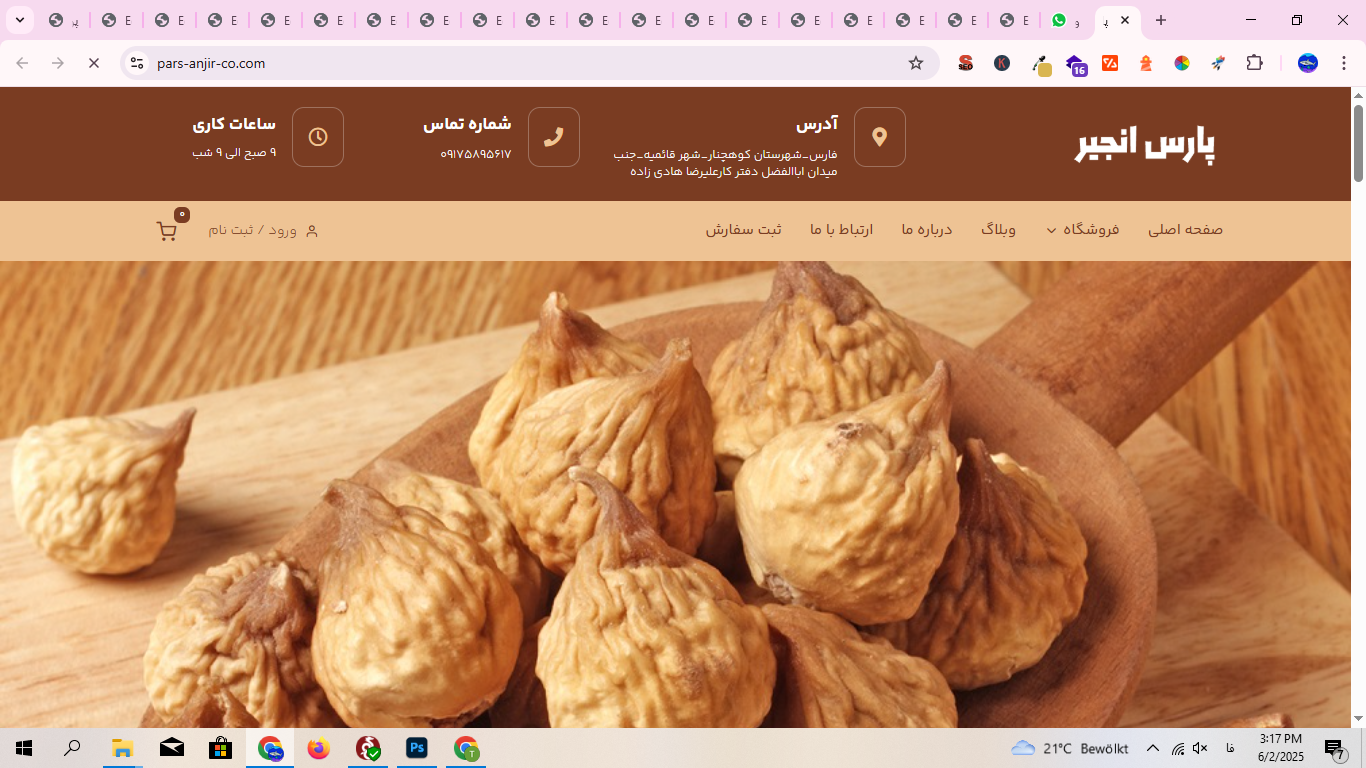The height and width of the screenshot is (768, 1366).
Task: Activate the eyedropper color picker extension
Action: click(x=1041, y=65)
